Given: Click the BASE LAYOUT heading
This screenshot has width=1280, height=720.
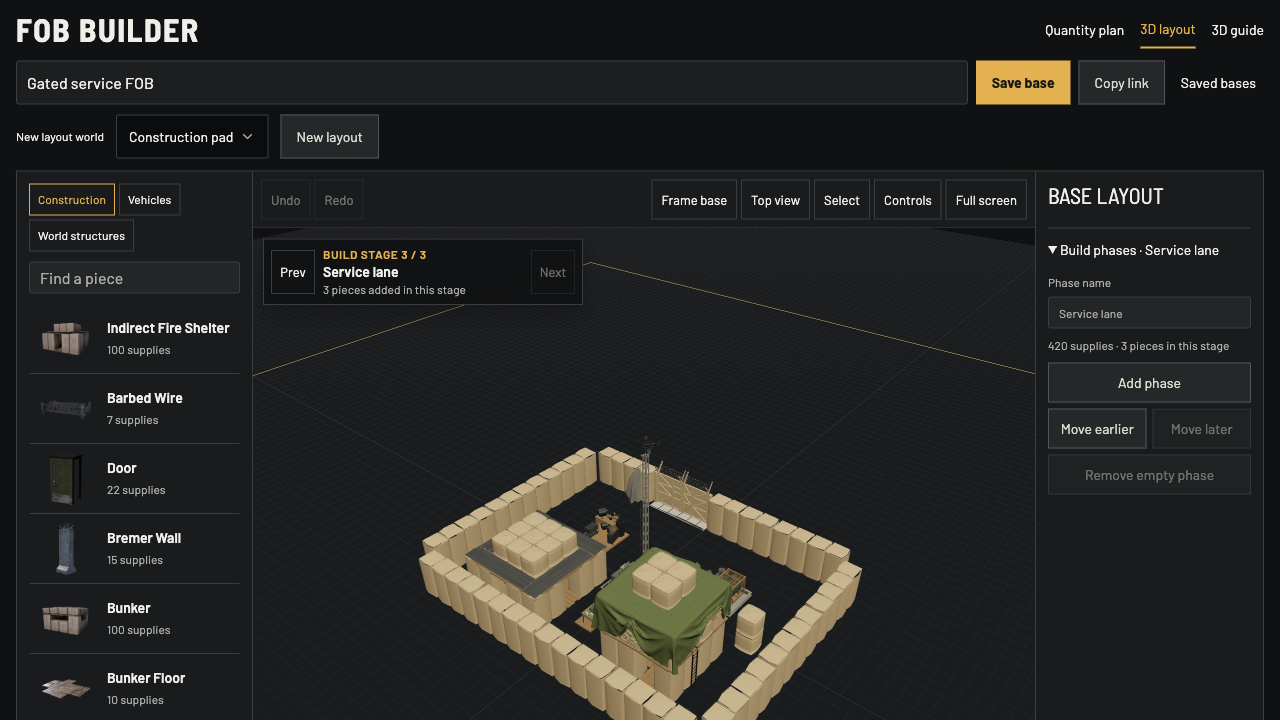Looking at the screenshot, I should [1105, 197].
